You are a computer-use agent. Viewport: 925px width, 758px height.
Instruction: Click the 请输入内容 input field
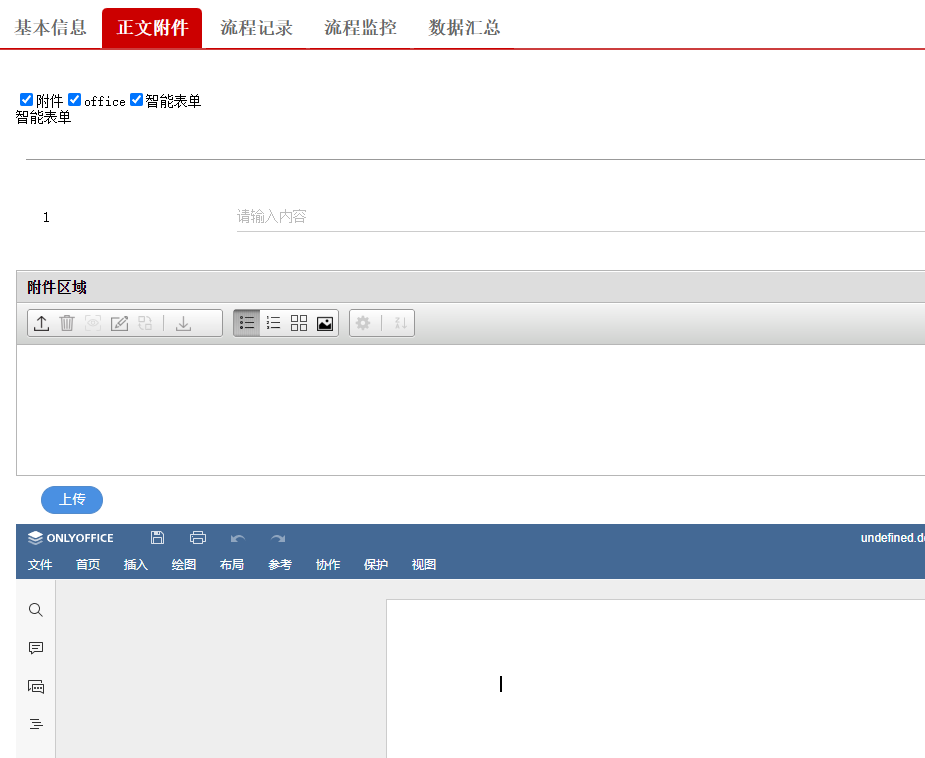point(580,216)
